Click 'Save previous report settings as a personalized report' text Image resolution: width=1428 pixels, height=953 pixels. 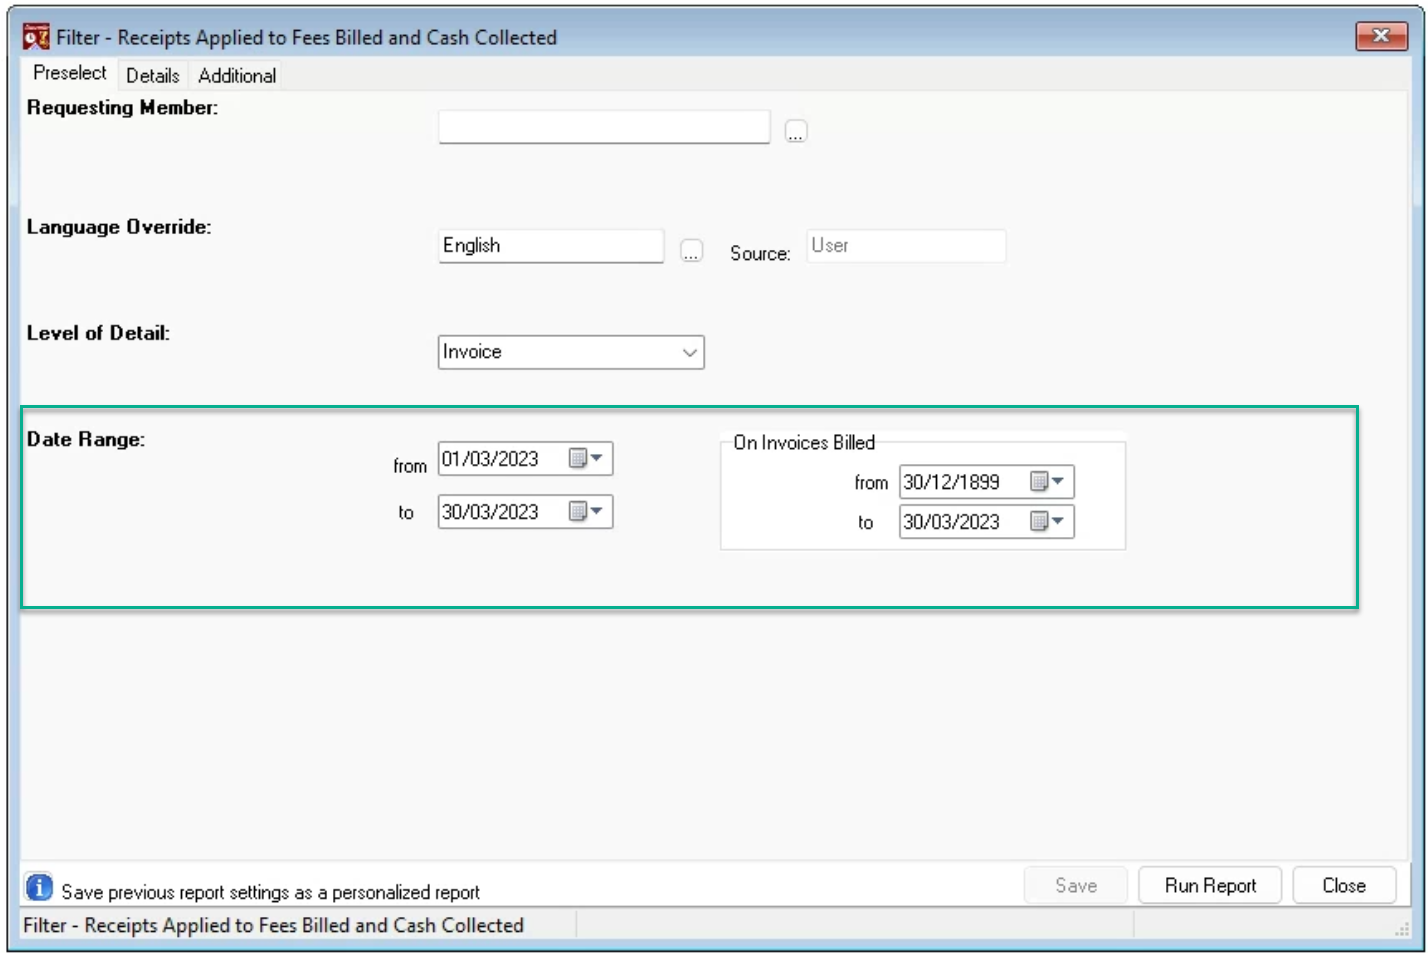[270, 892]
